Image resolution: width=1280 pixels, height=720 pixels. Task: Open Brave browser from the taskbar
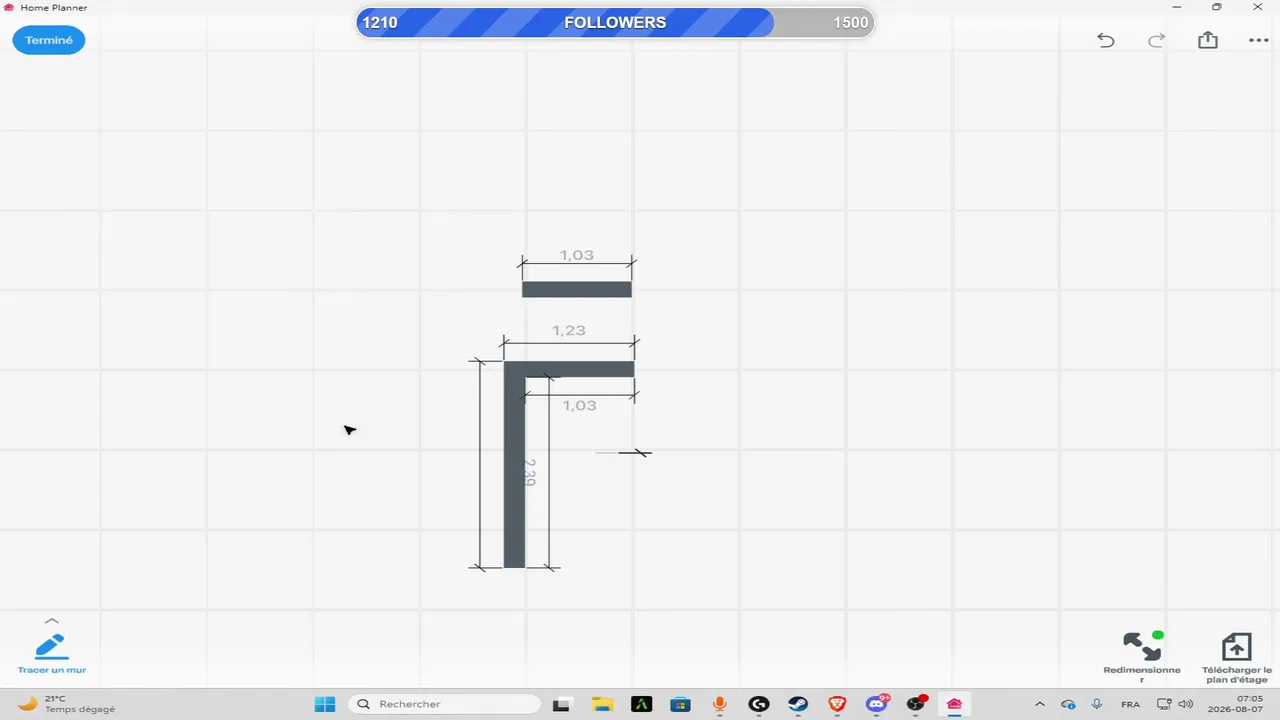click(x=837, y=704)
